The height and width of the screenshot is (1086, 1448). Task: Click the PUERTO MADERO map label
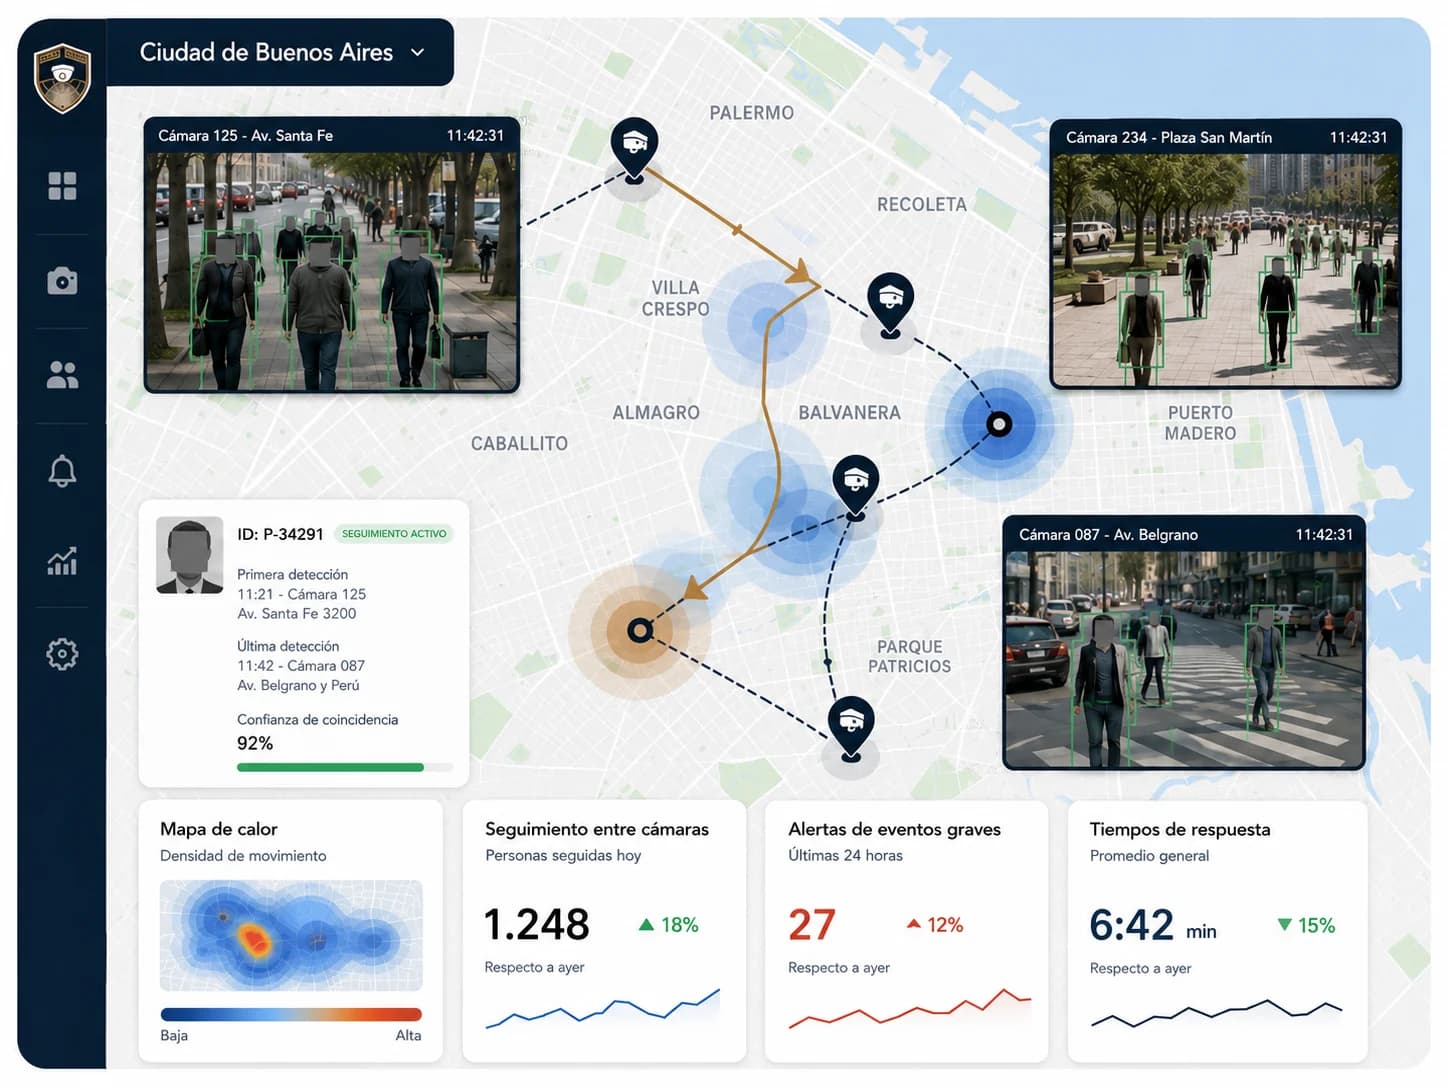[1200, 423]
